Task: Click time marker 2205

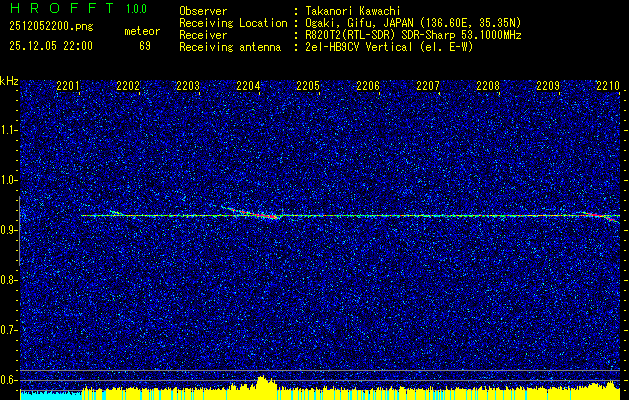Action: point(308,86)
